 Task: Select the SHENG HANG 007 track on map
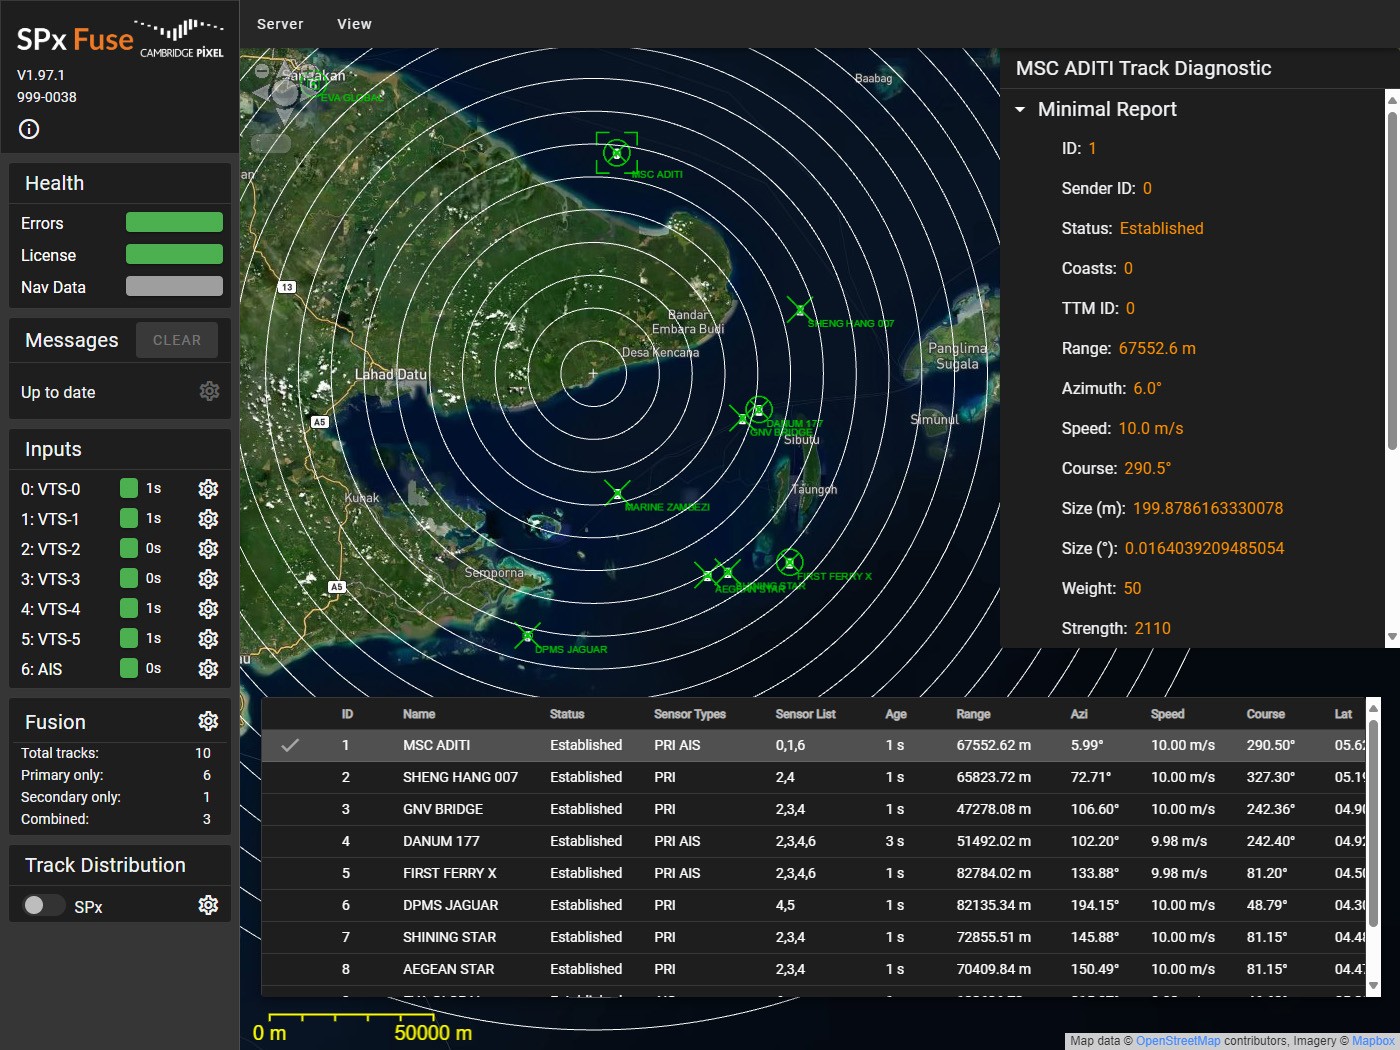799,309
